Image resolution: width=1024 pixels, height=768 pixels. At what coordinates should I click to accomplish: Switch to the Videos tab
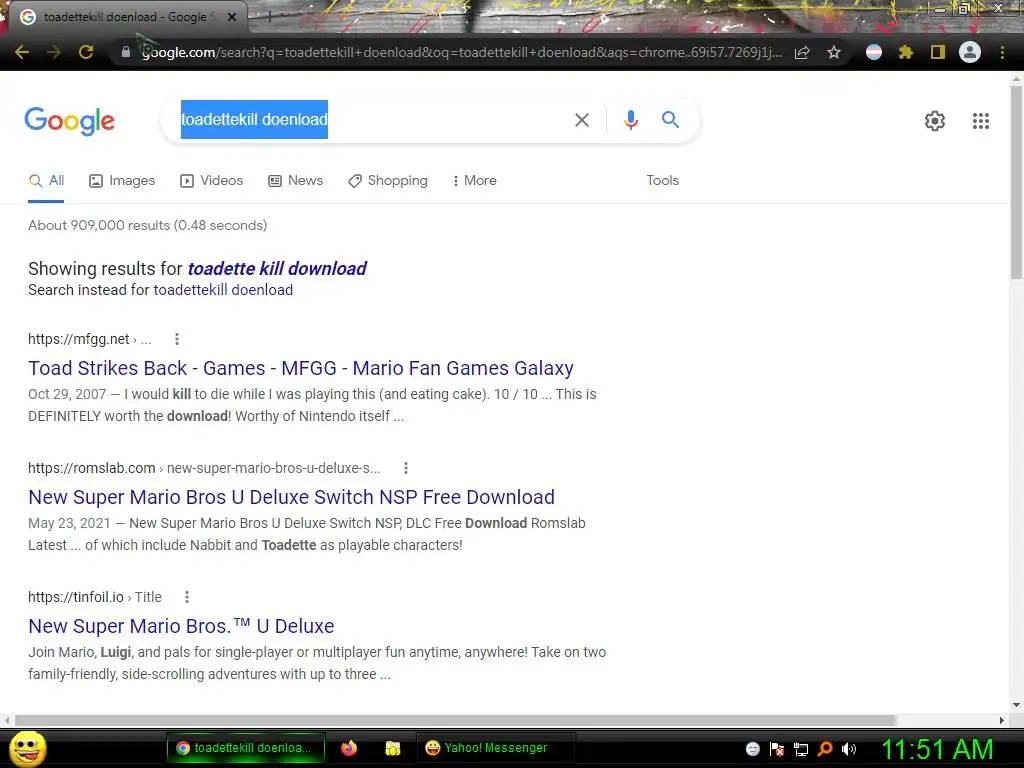pyautogui.click(x=212, y=181)
